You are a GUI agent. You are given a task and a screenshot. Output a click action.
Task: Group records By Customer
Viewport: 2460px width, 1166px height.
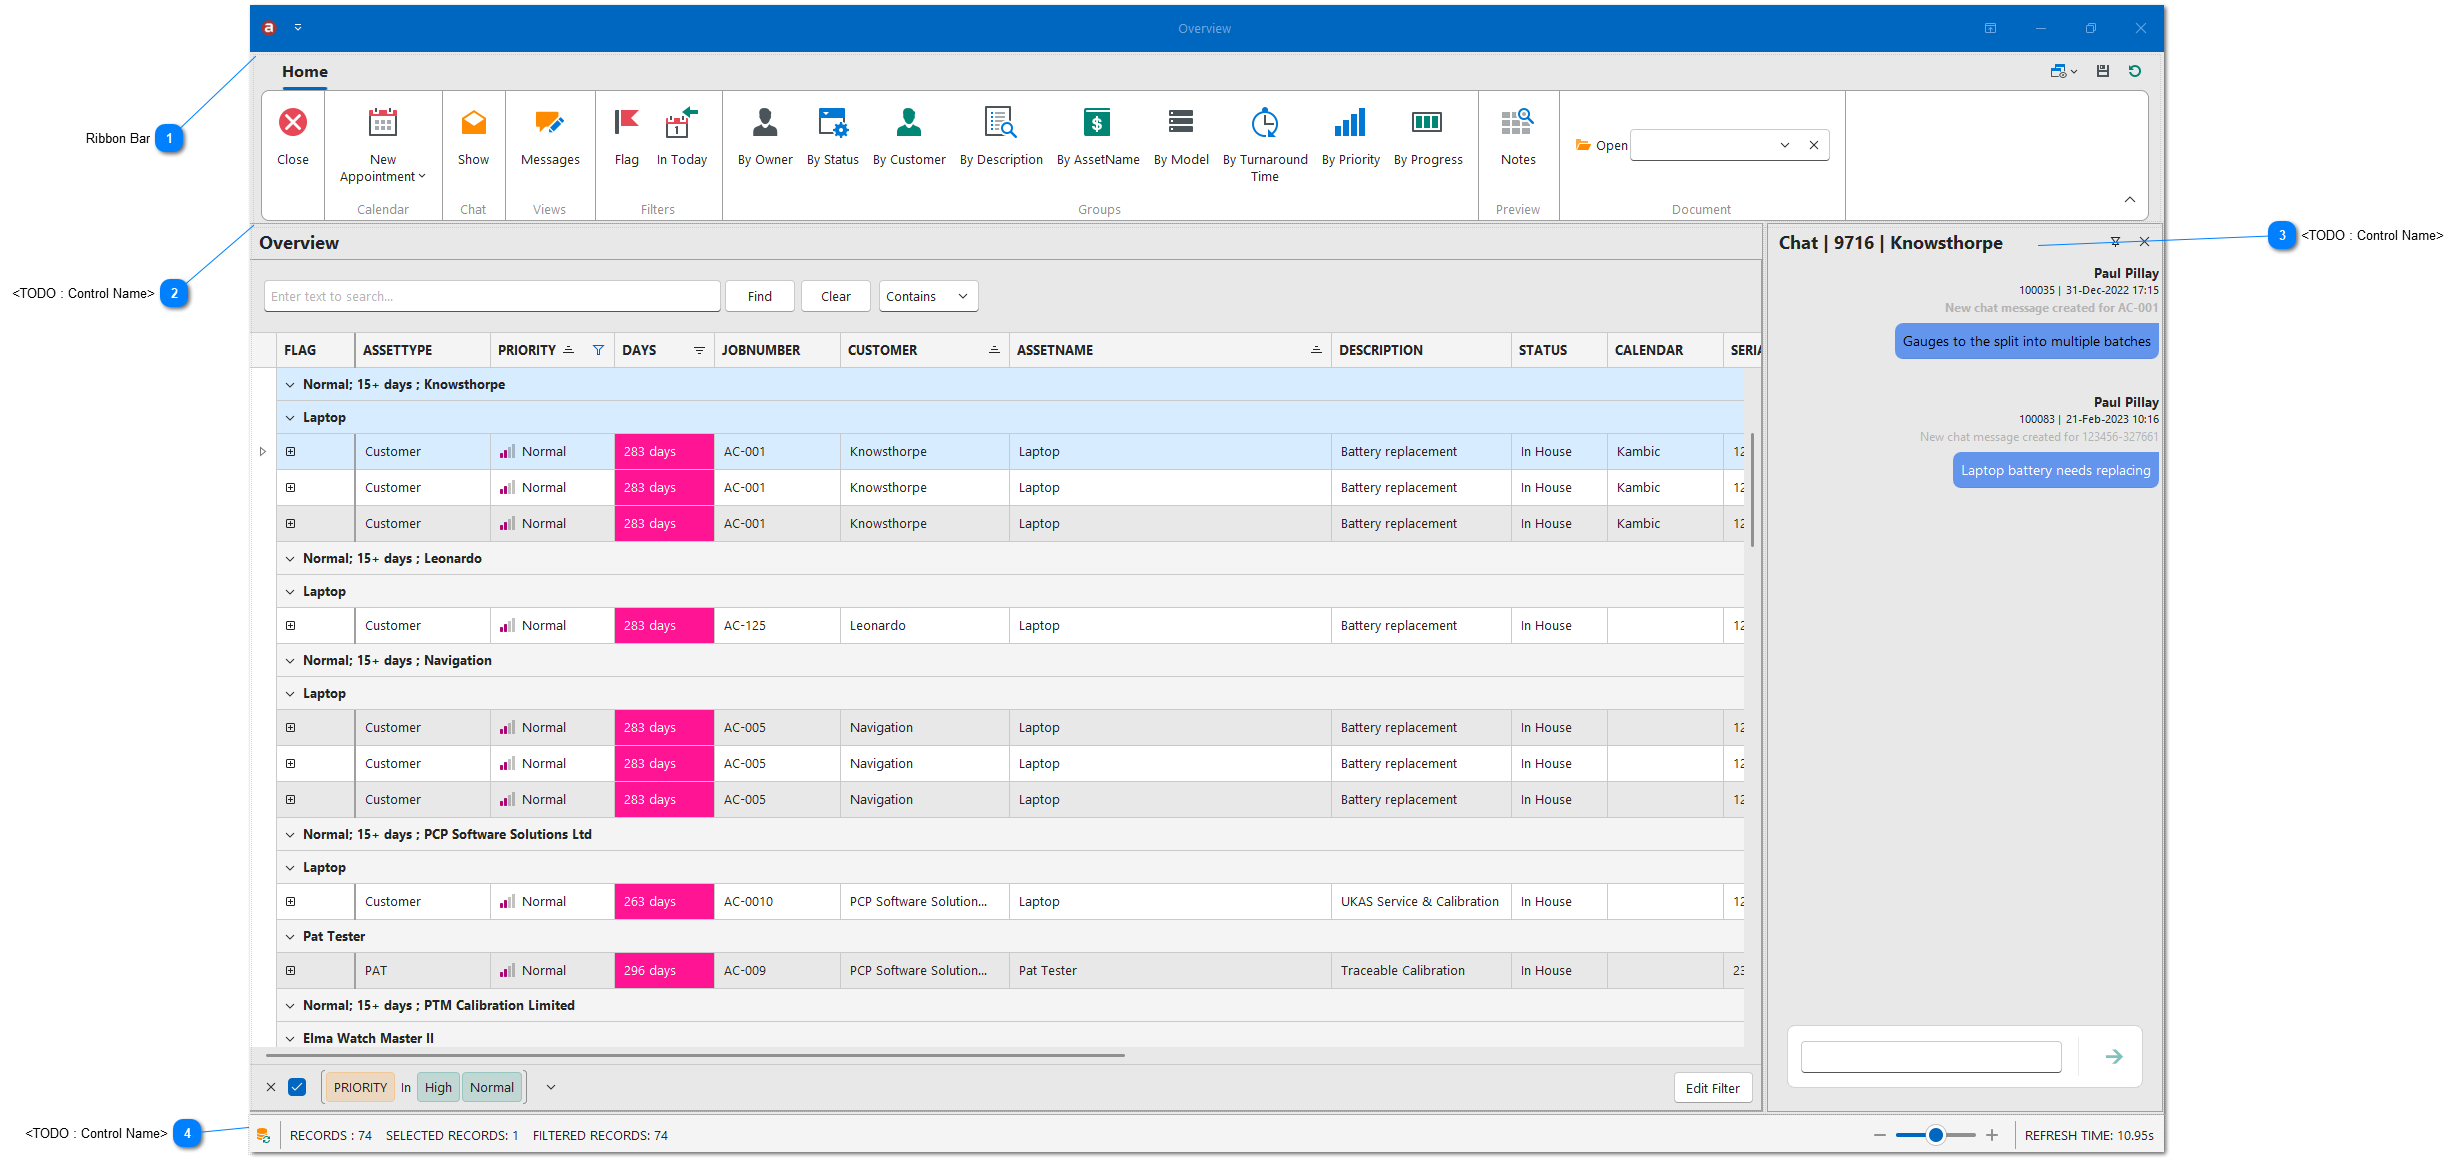tap(909, 137)
